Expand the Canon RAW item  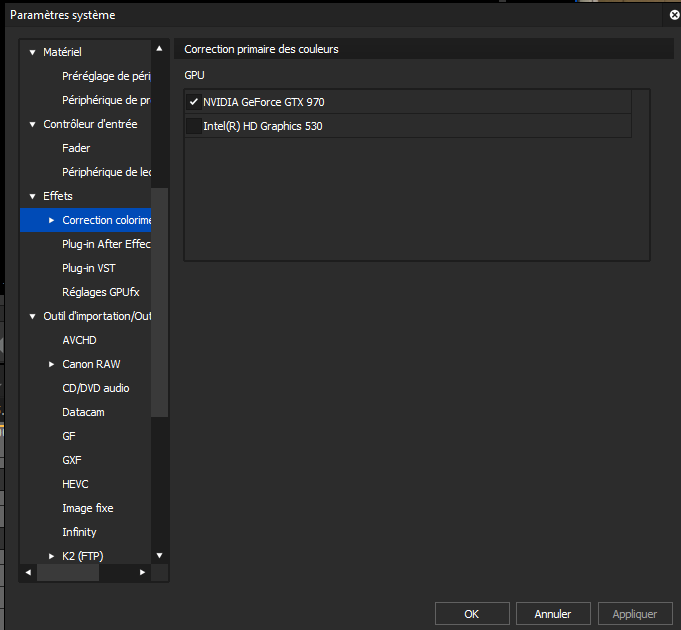51,364
